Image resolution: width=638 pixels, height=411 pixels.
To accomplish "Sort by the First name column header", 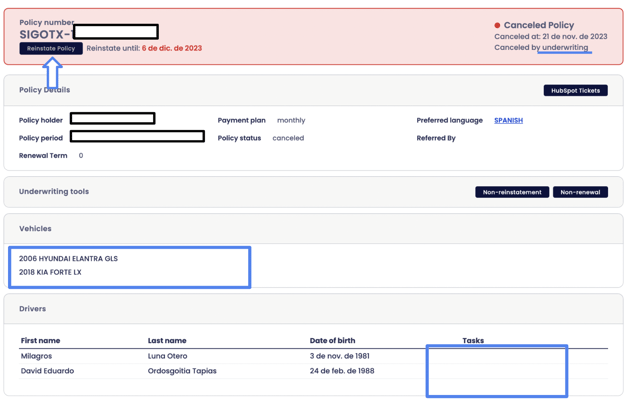I will tap(40, 340).
